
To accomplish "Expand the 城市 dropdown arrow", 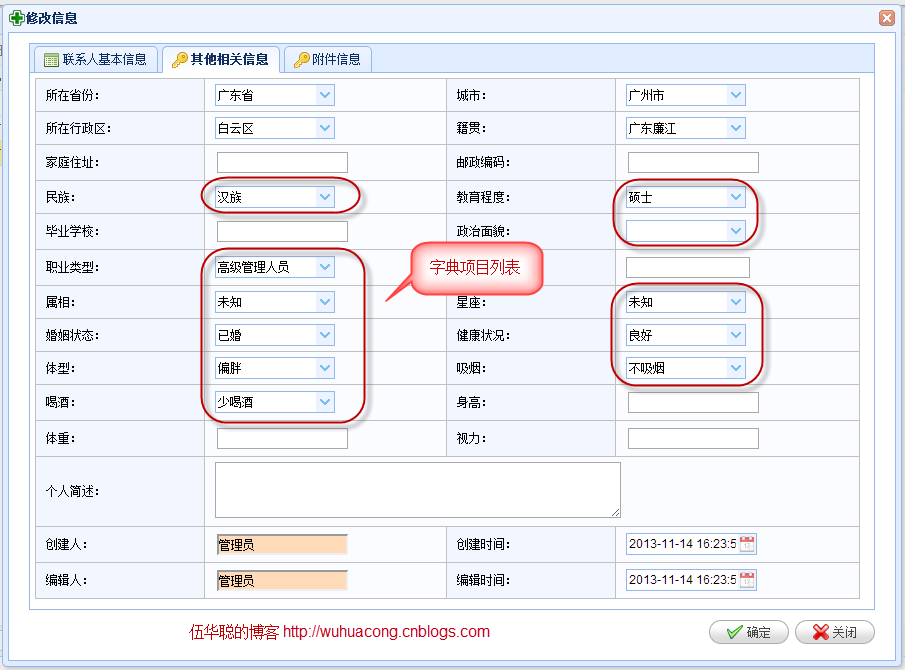I will 736,95.
